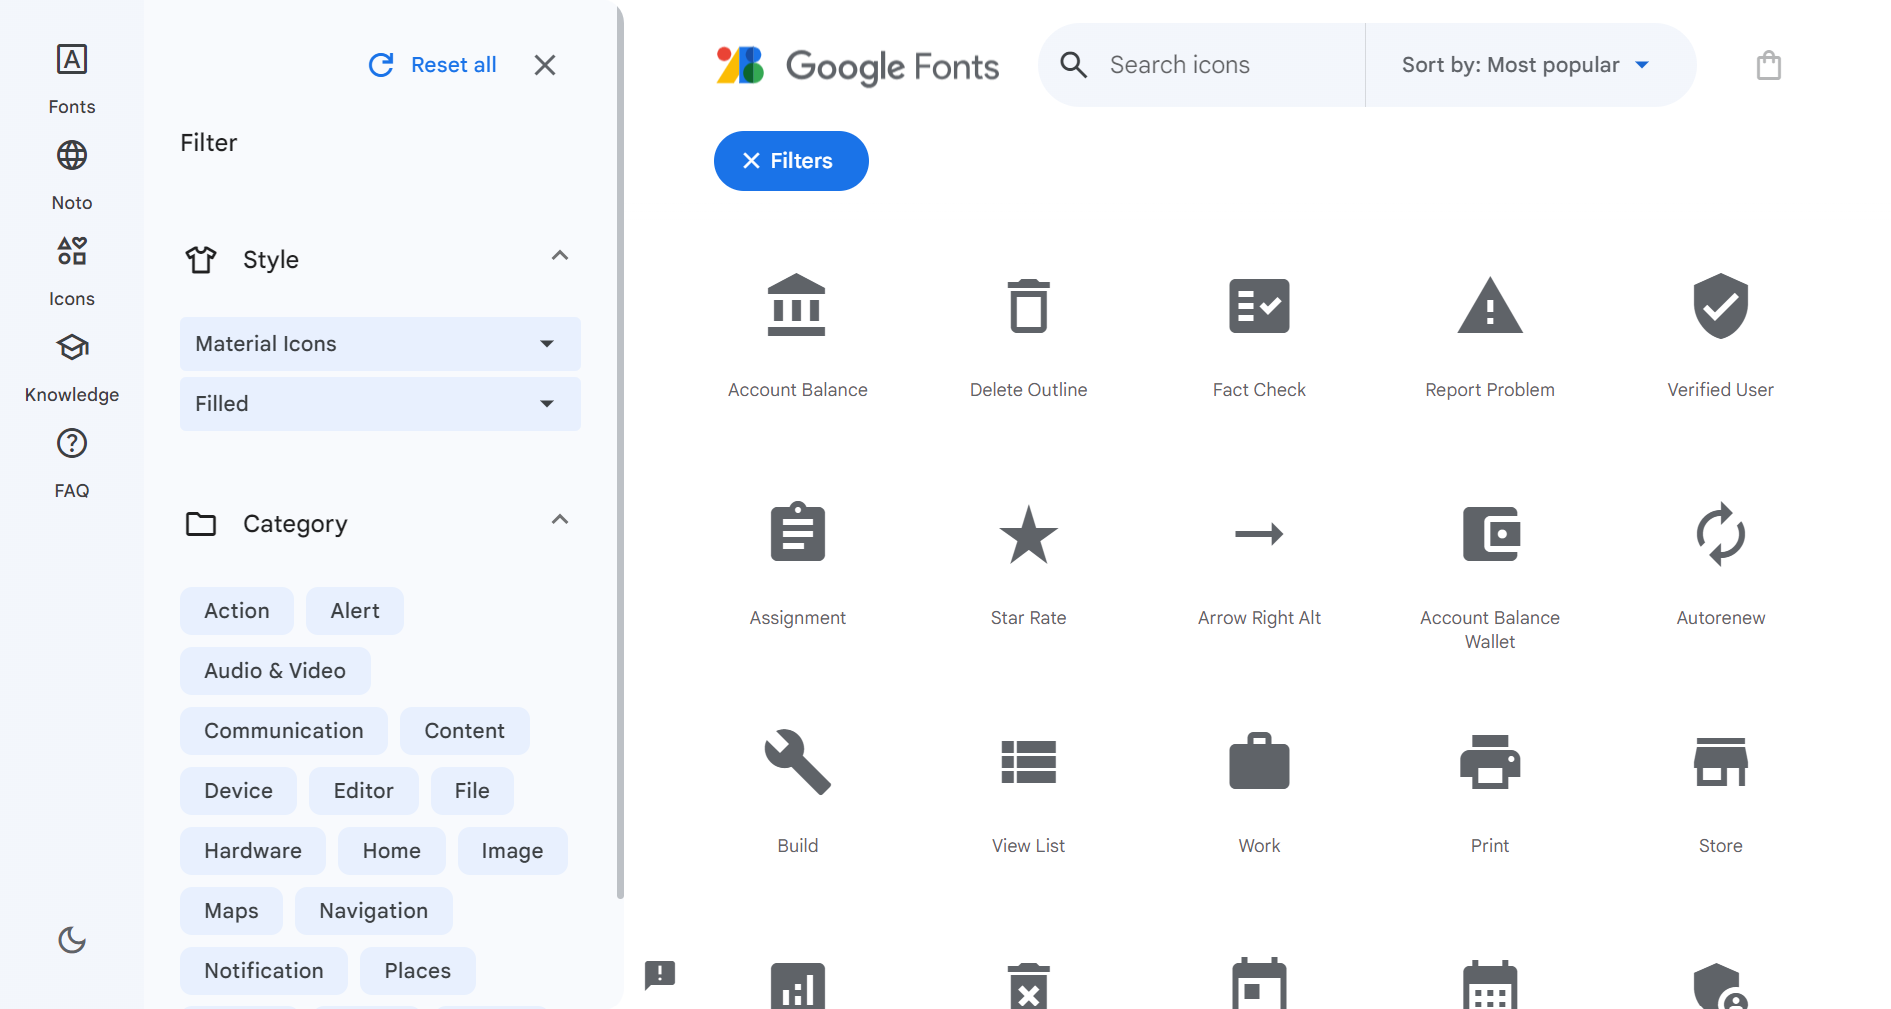Collapse the Category filter section
Image resolution: width=1891 pixels, height=1009 pixels.
[560, 520]
